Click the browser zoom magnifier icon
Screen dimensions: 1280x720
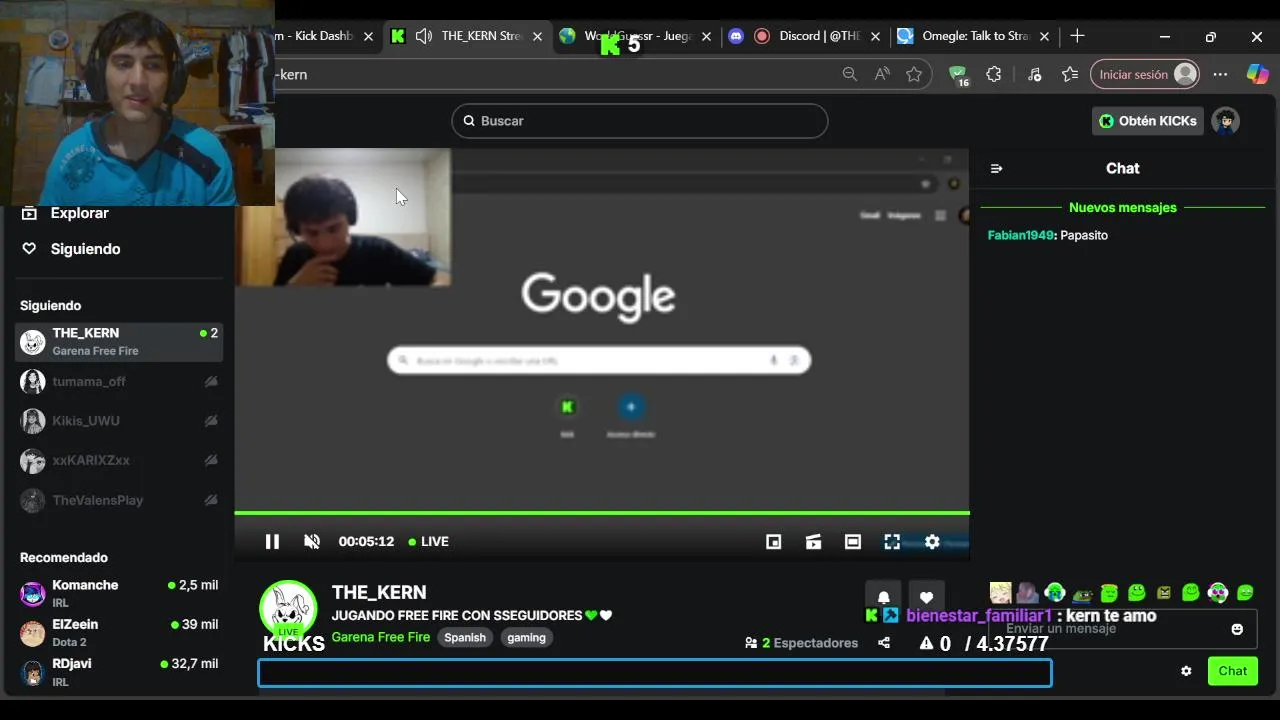point(850,74)
